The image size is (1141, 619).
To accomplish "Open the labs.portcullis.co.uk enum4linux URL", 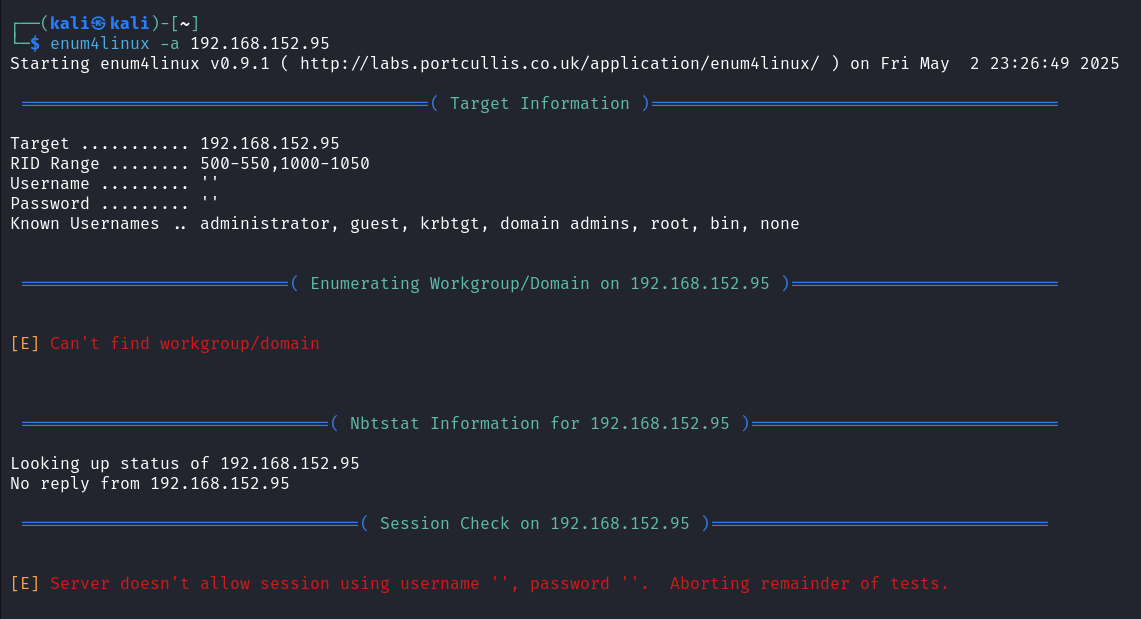I will (x=560, y=64).
